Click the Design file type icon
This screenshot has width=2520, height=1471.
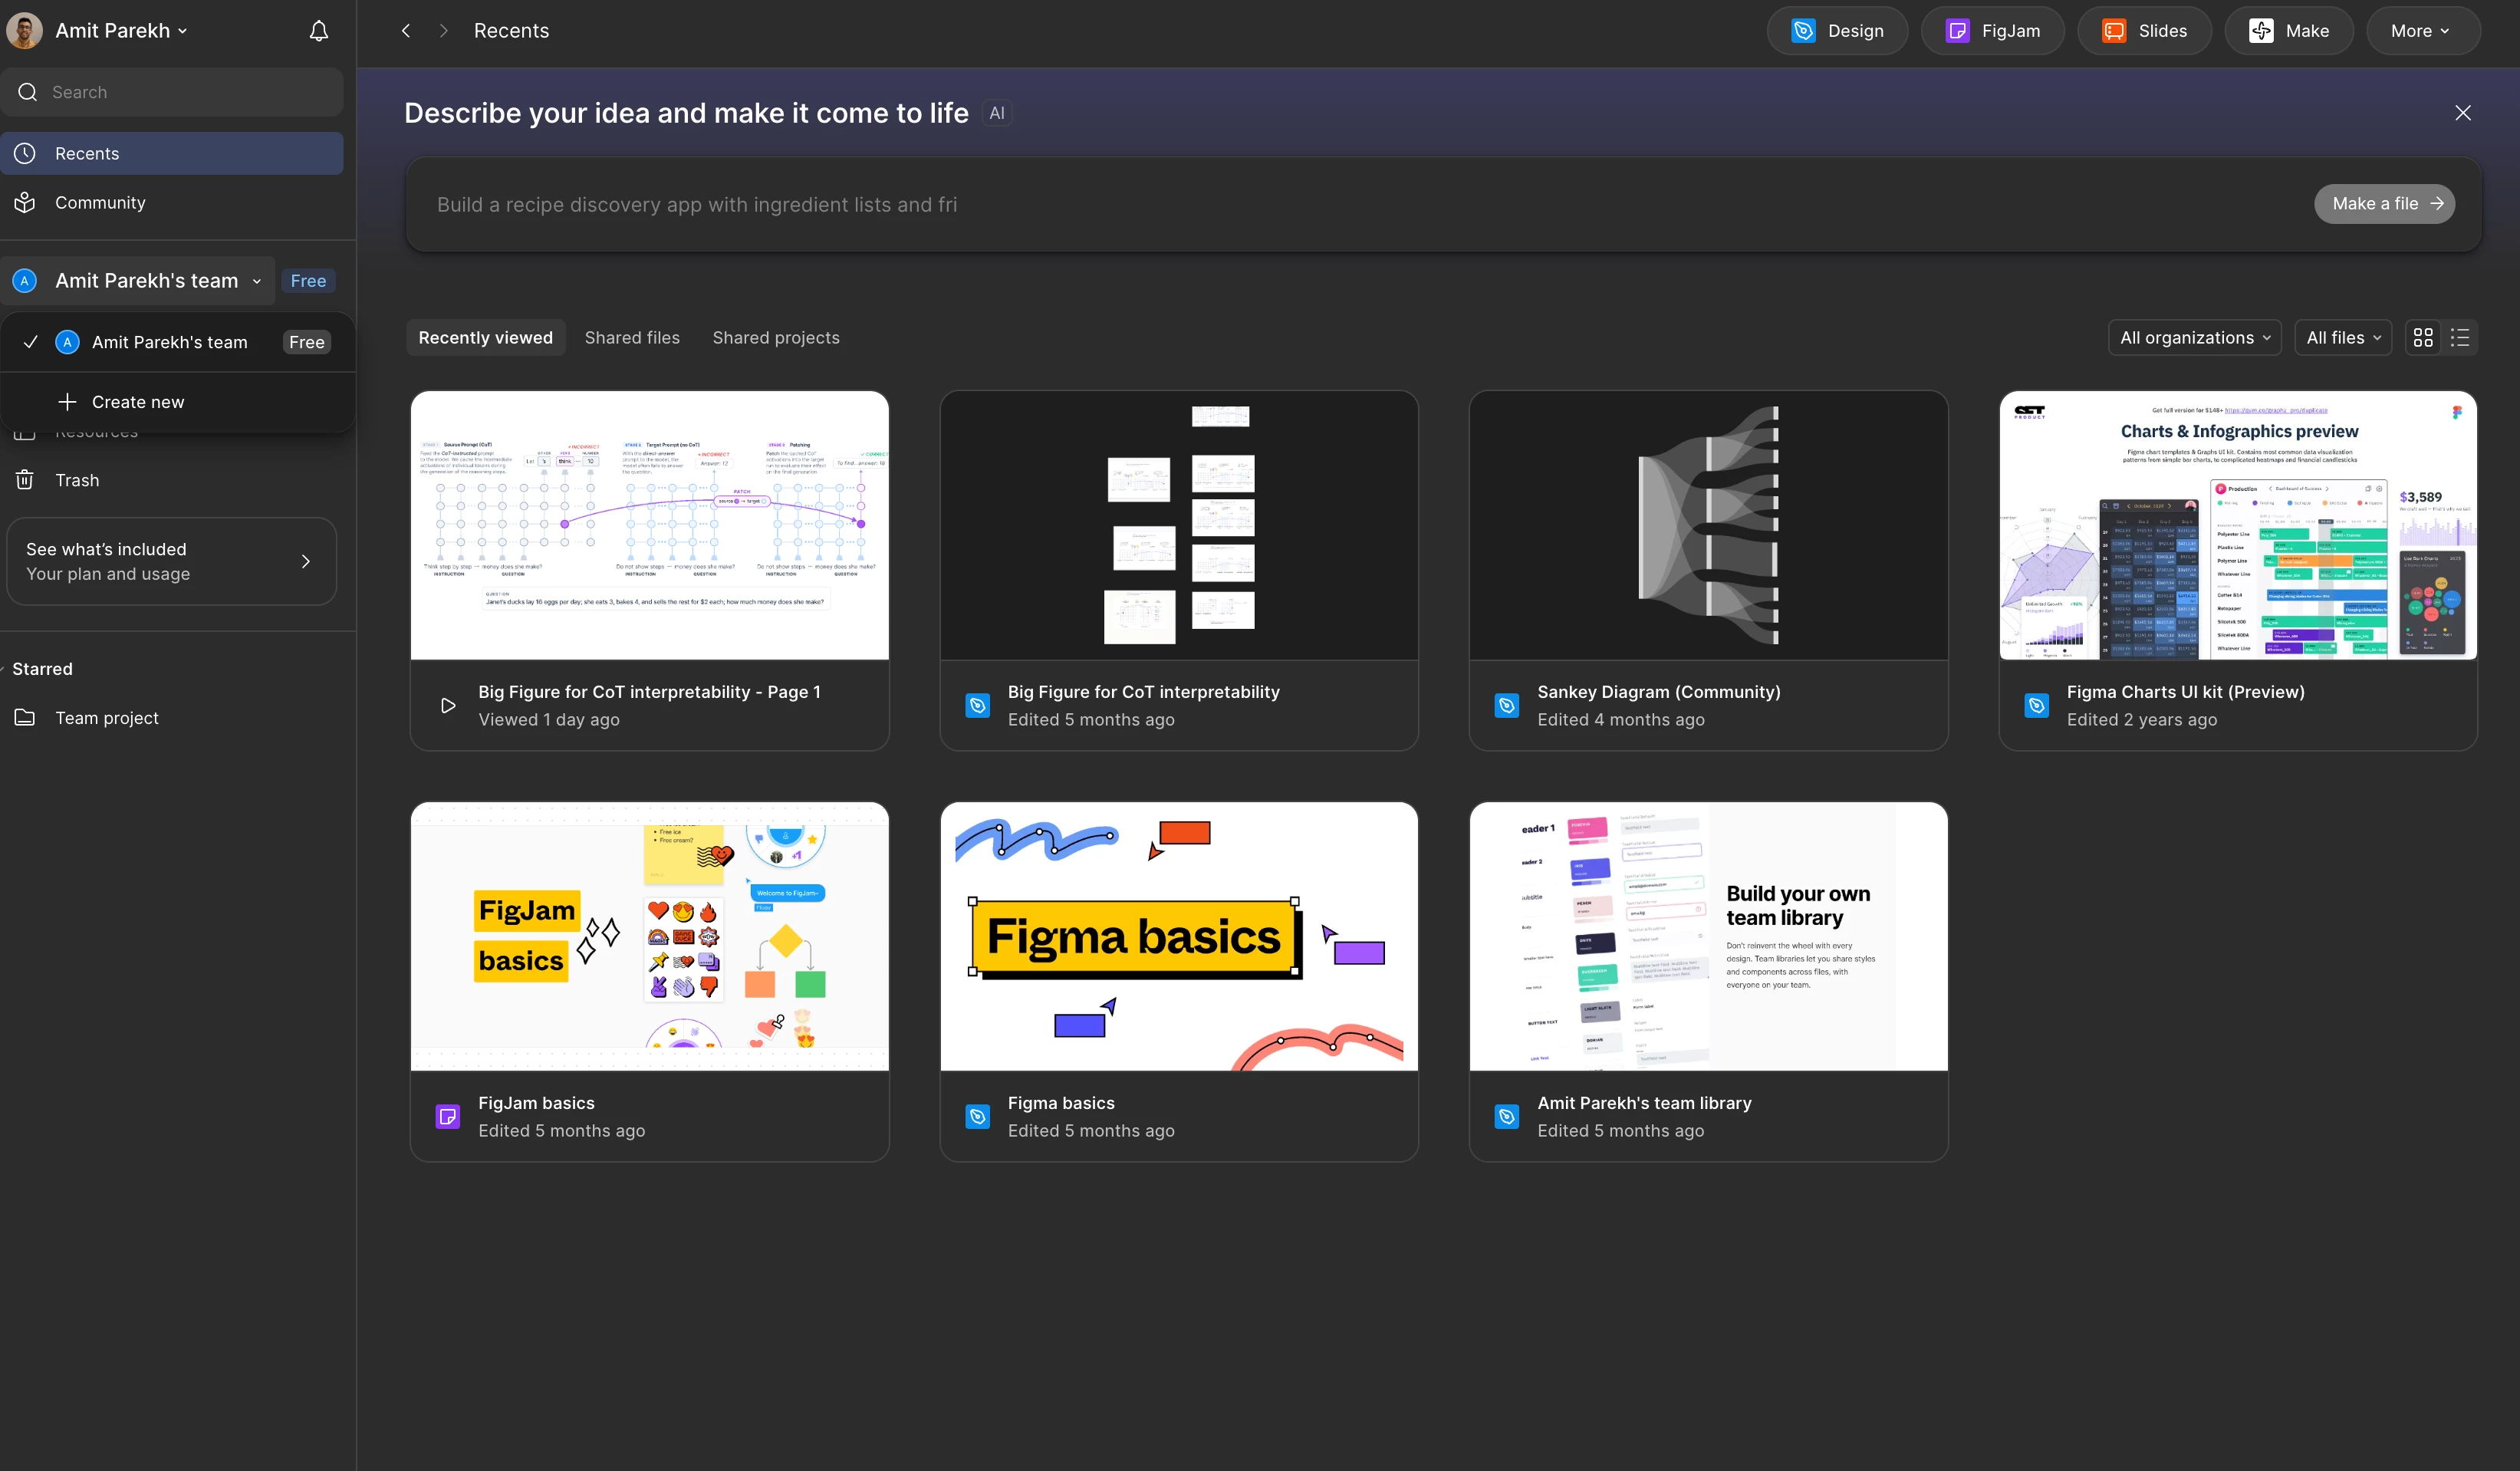(x=1803, y=31)
